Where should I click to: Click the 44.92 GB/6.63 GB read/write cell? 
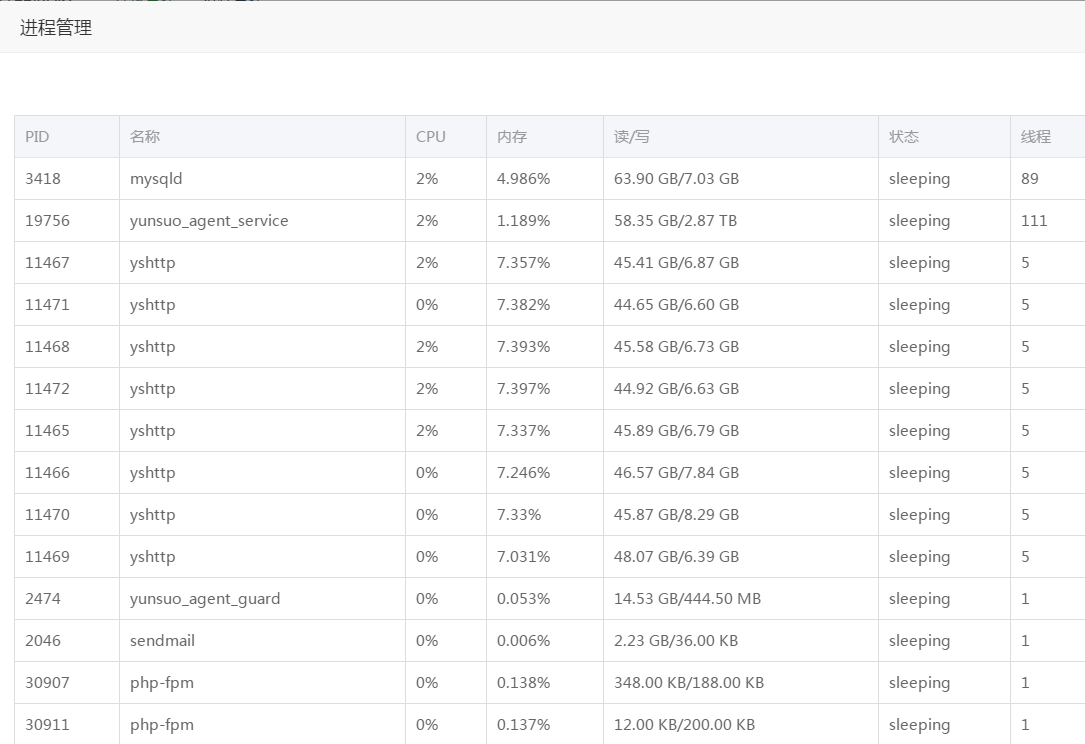click(x=676, y=389)
